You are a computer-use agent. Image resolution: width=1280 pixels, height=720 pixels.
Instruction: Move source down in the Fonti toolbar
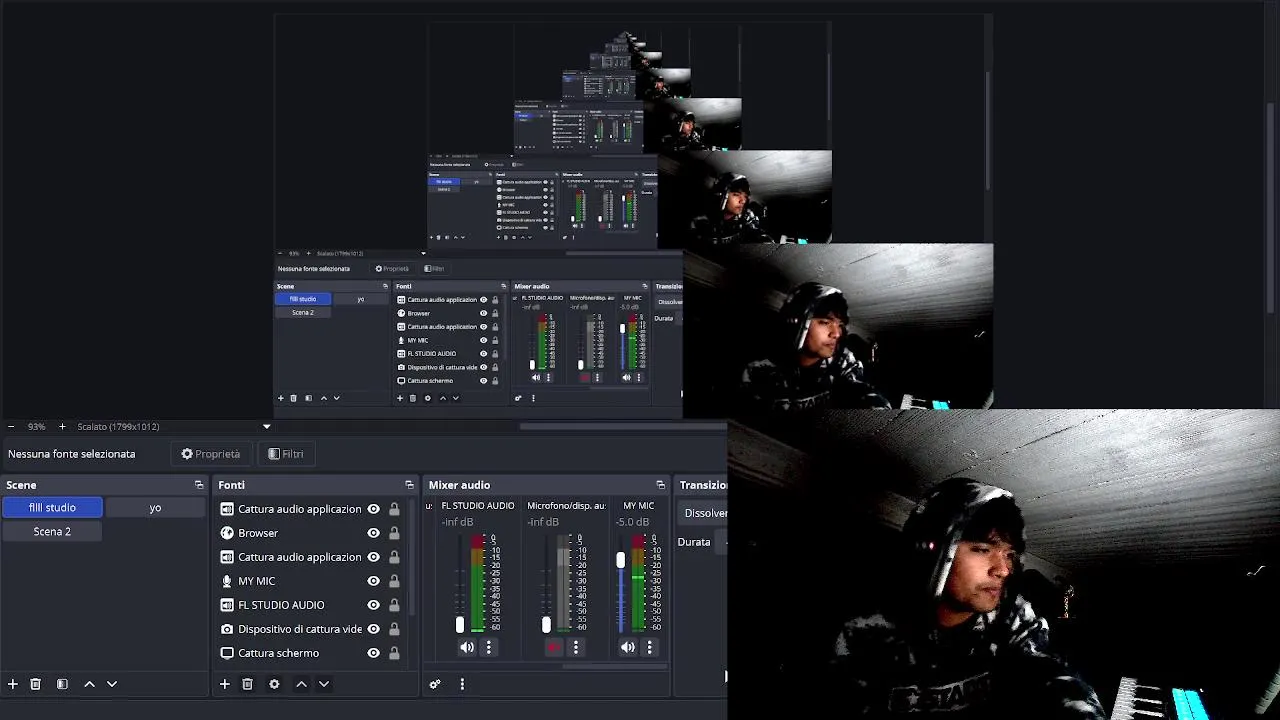pyautogui.click(x=324, y=684)
